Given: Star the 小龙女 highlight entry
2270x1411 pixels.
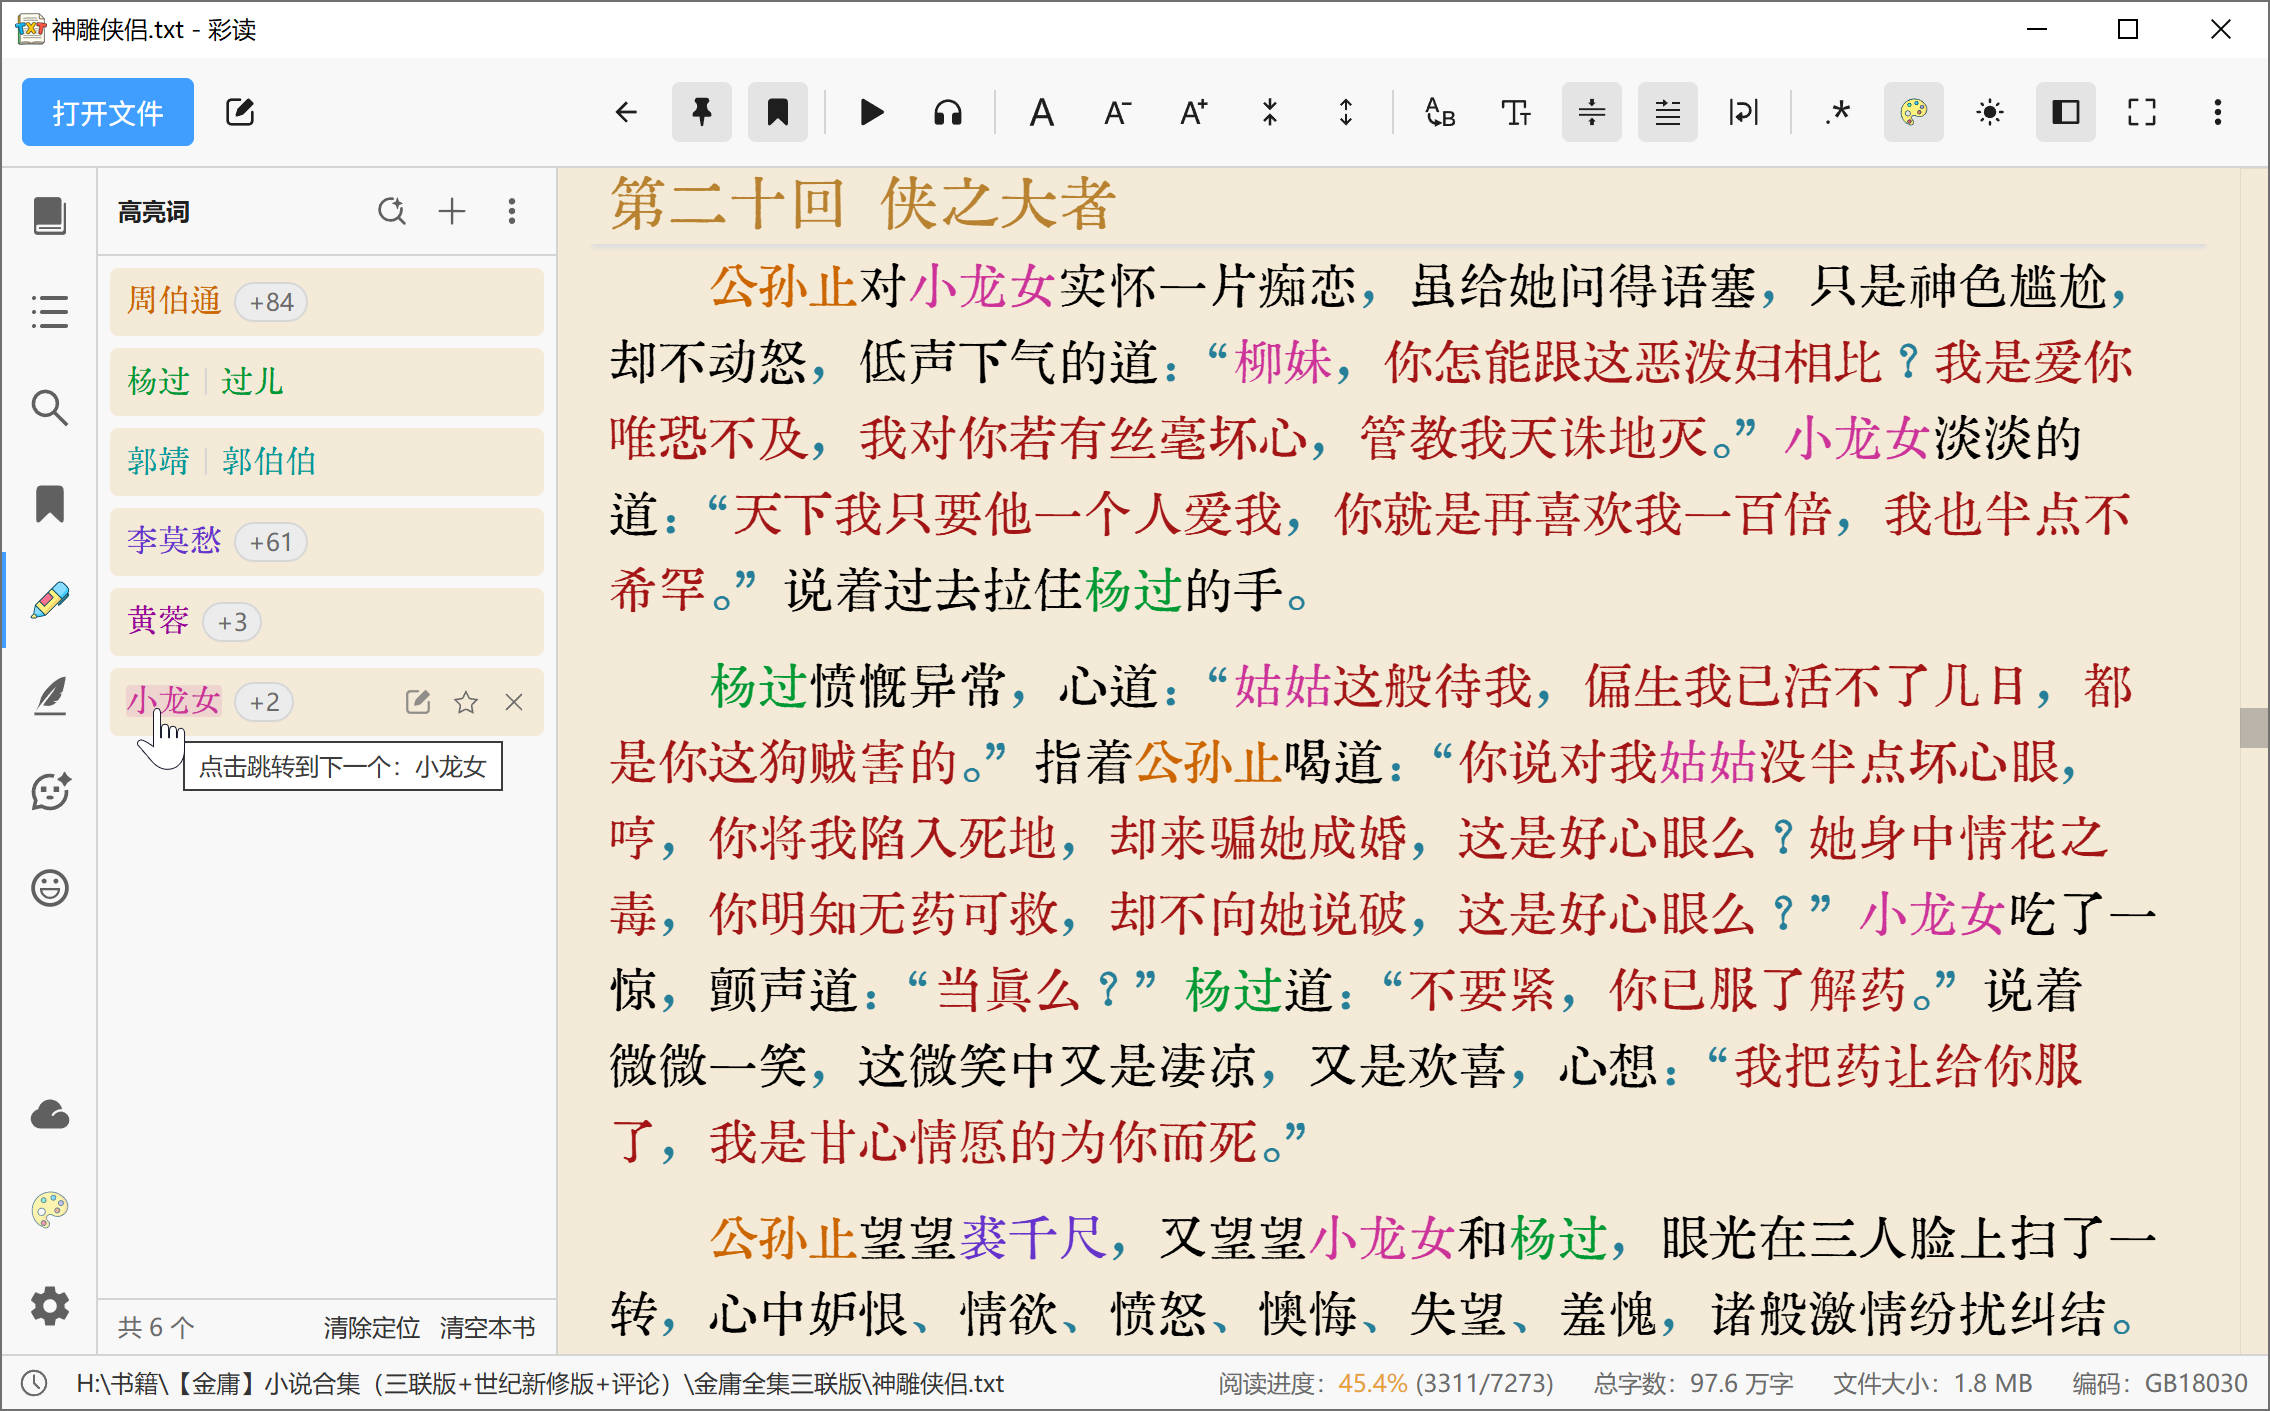Looking at the screenshot, I should click(466, 702).
